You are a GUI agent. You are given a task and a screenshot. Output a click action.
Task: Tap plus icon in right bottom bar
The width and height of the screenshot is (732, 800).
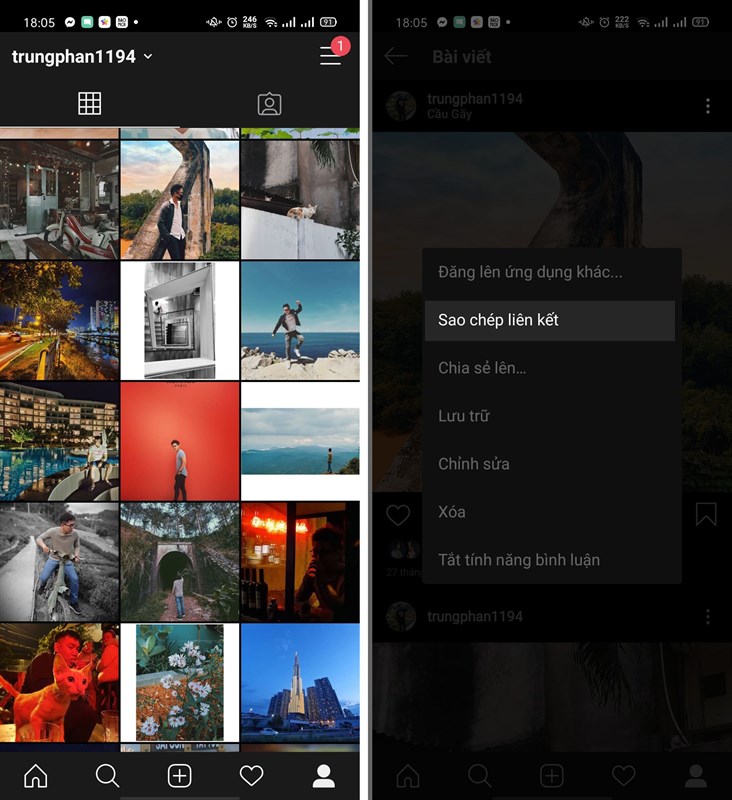tap(552, 776)
